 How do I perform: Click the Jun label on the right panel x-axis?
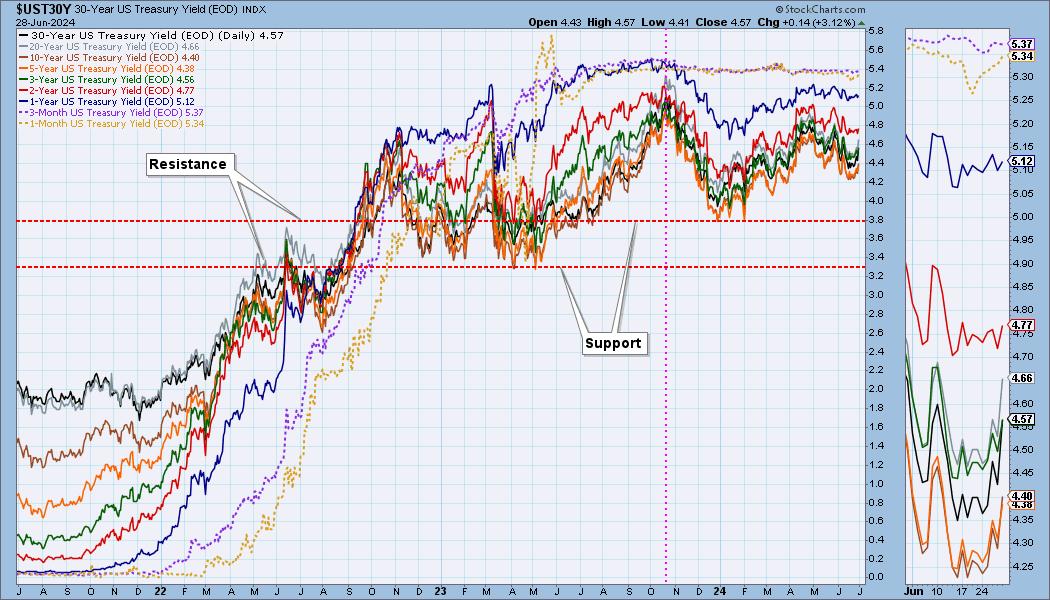[913, 591]
